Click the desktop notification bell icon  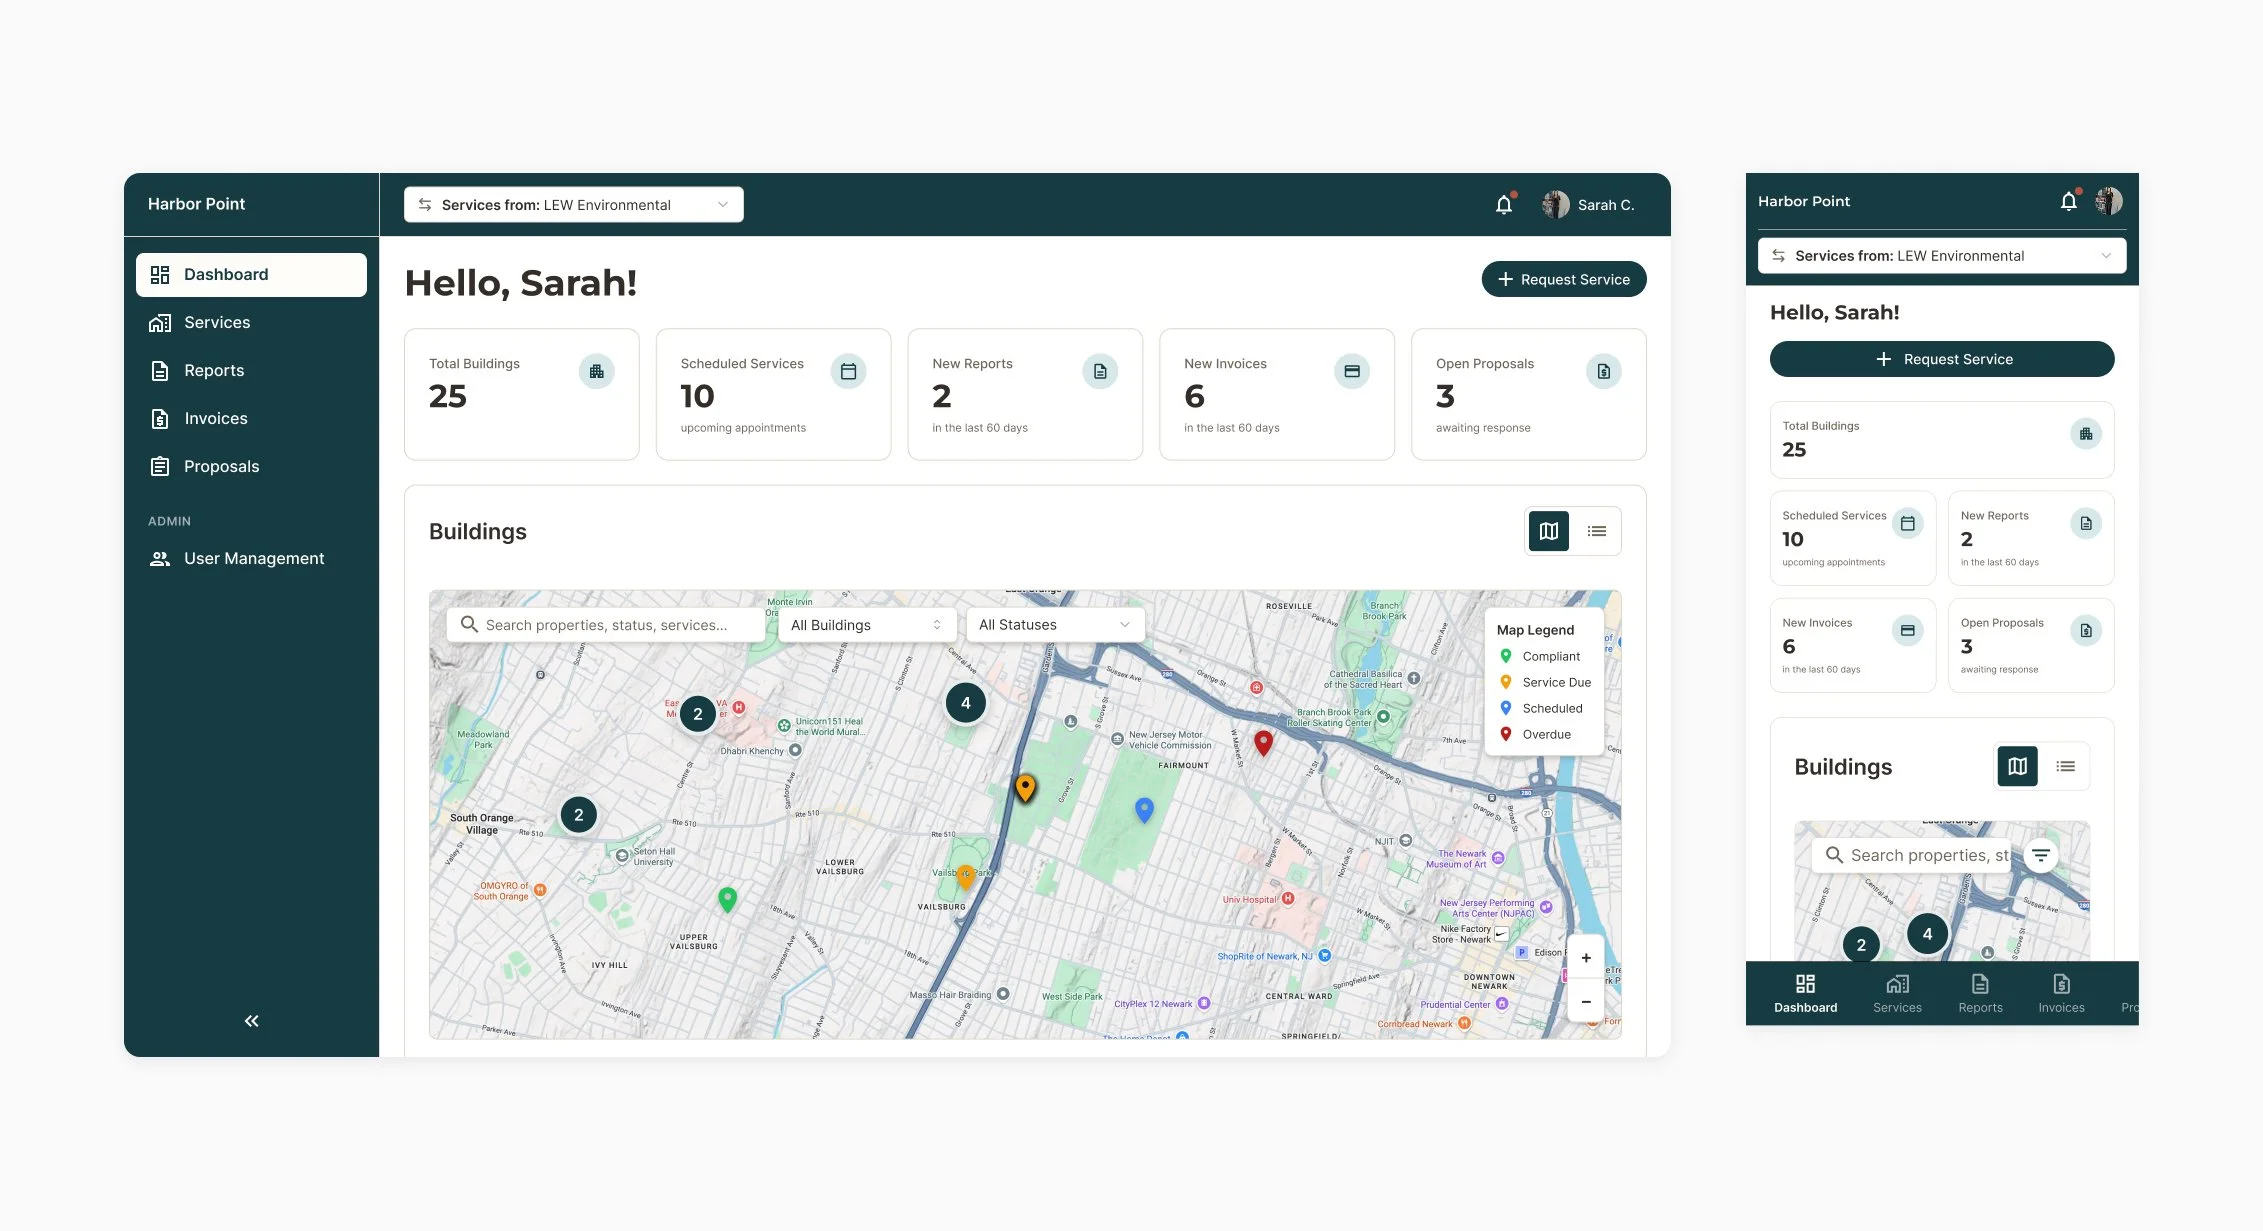[x=1504, y=205]
